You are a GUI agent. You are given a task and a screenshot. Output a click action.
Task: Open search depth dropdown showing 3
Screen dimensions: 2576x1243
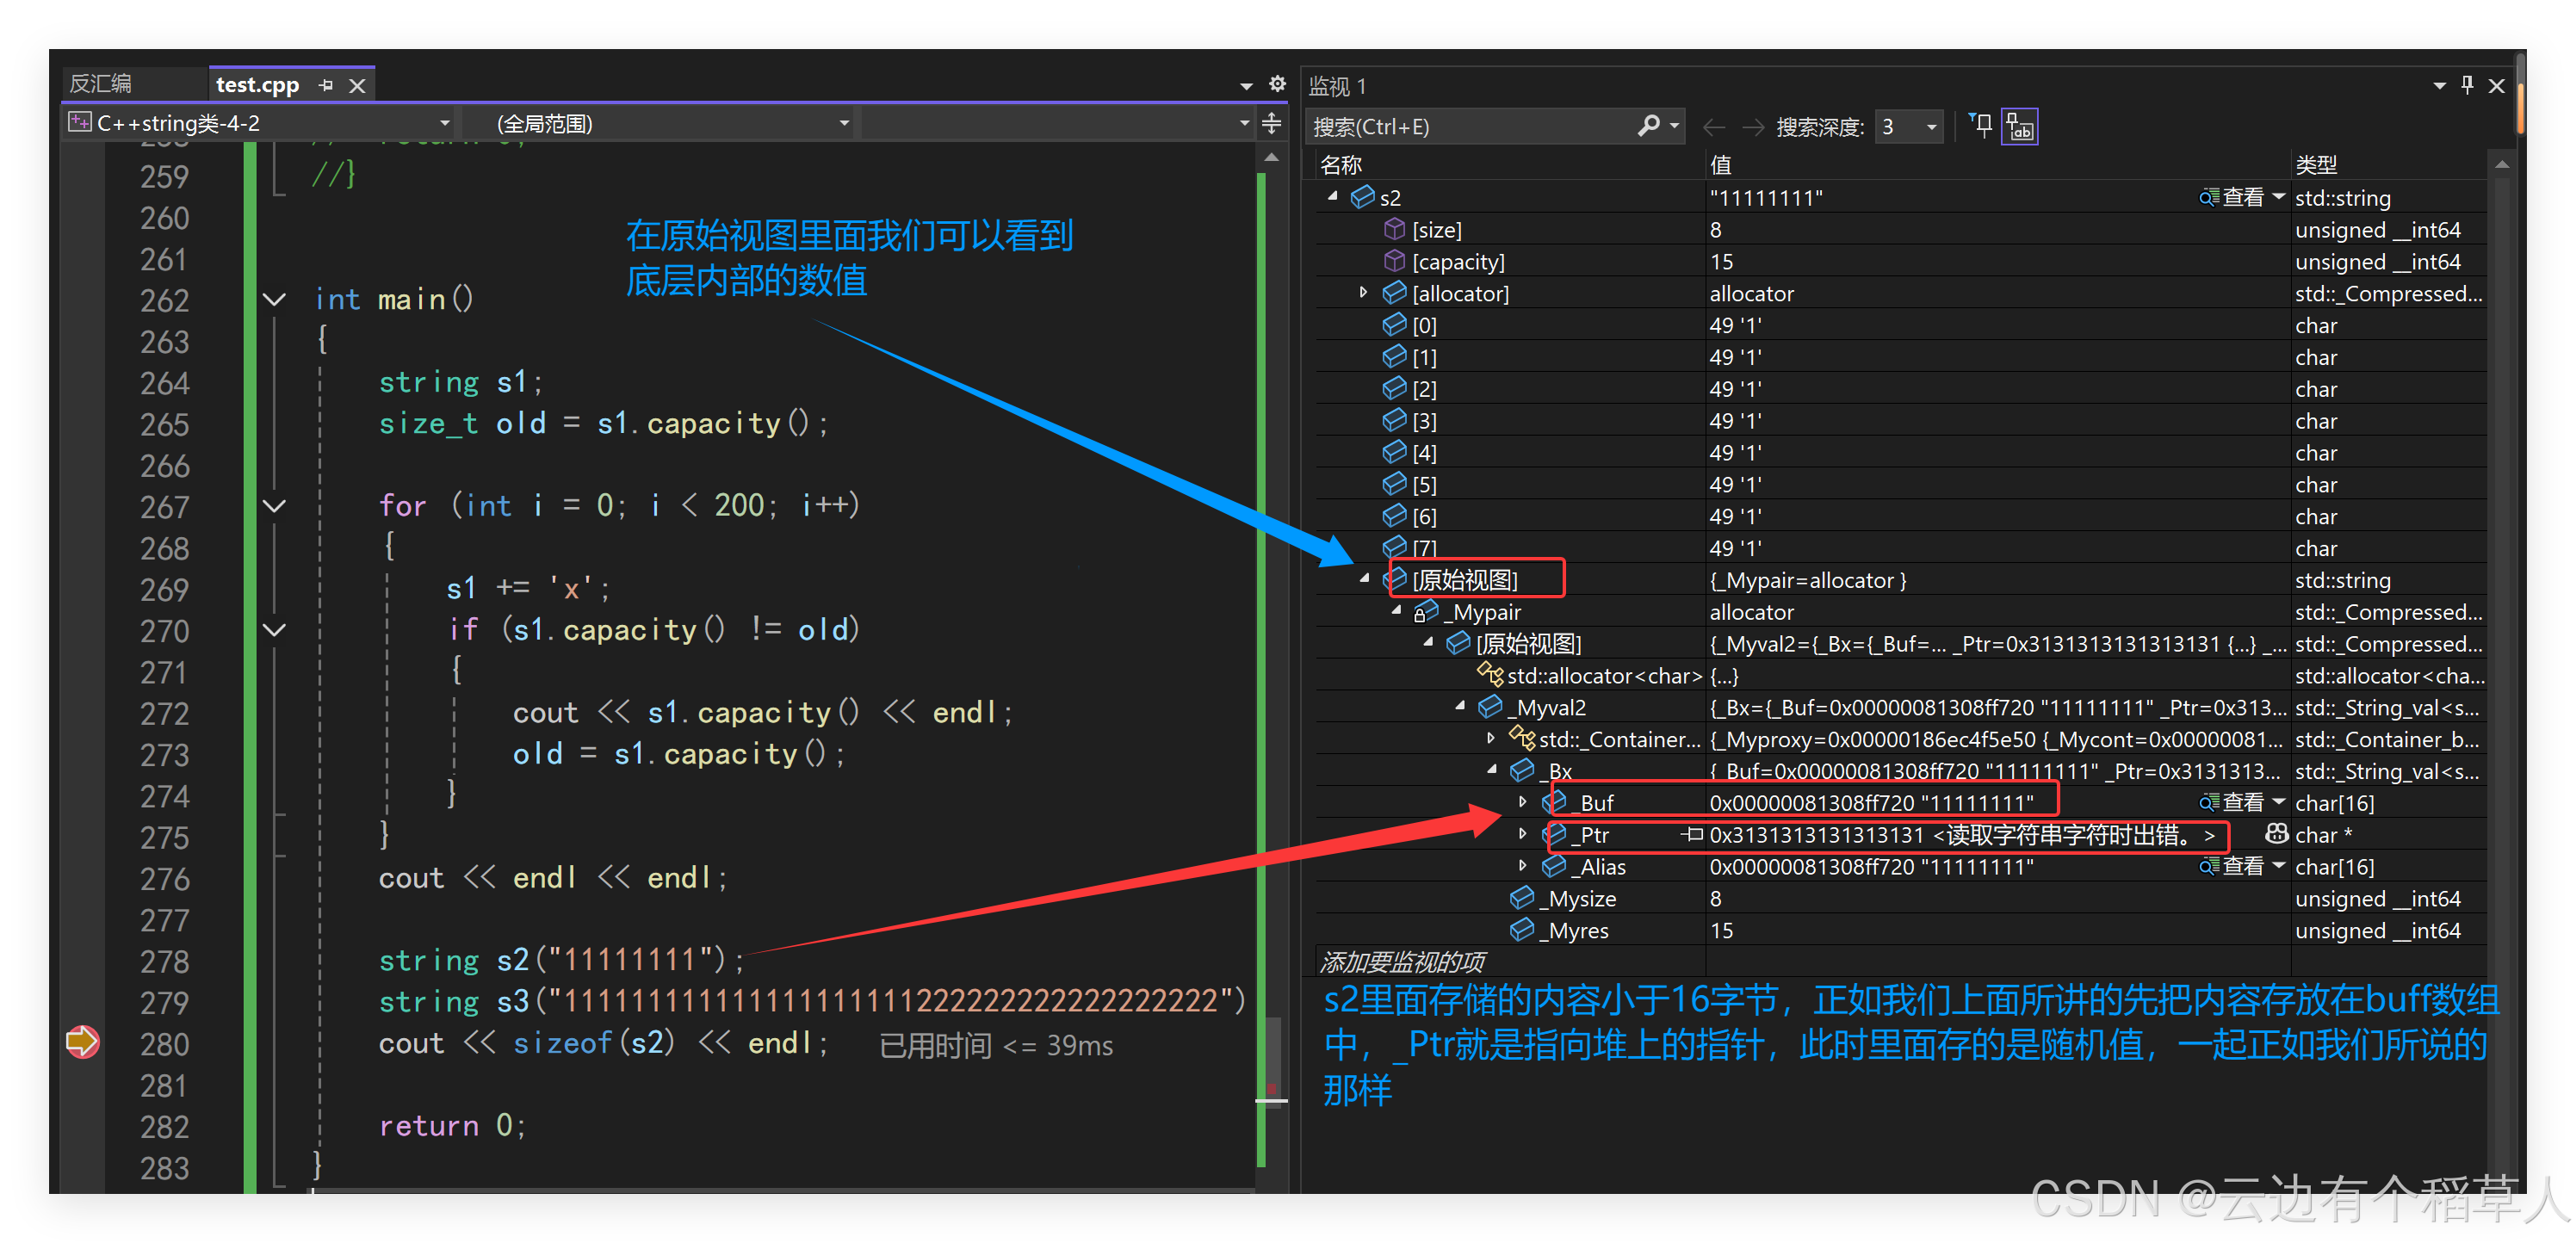[x=1931, y=127]
